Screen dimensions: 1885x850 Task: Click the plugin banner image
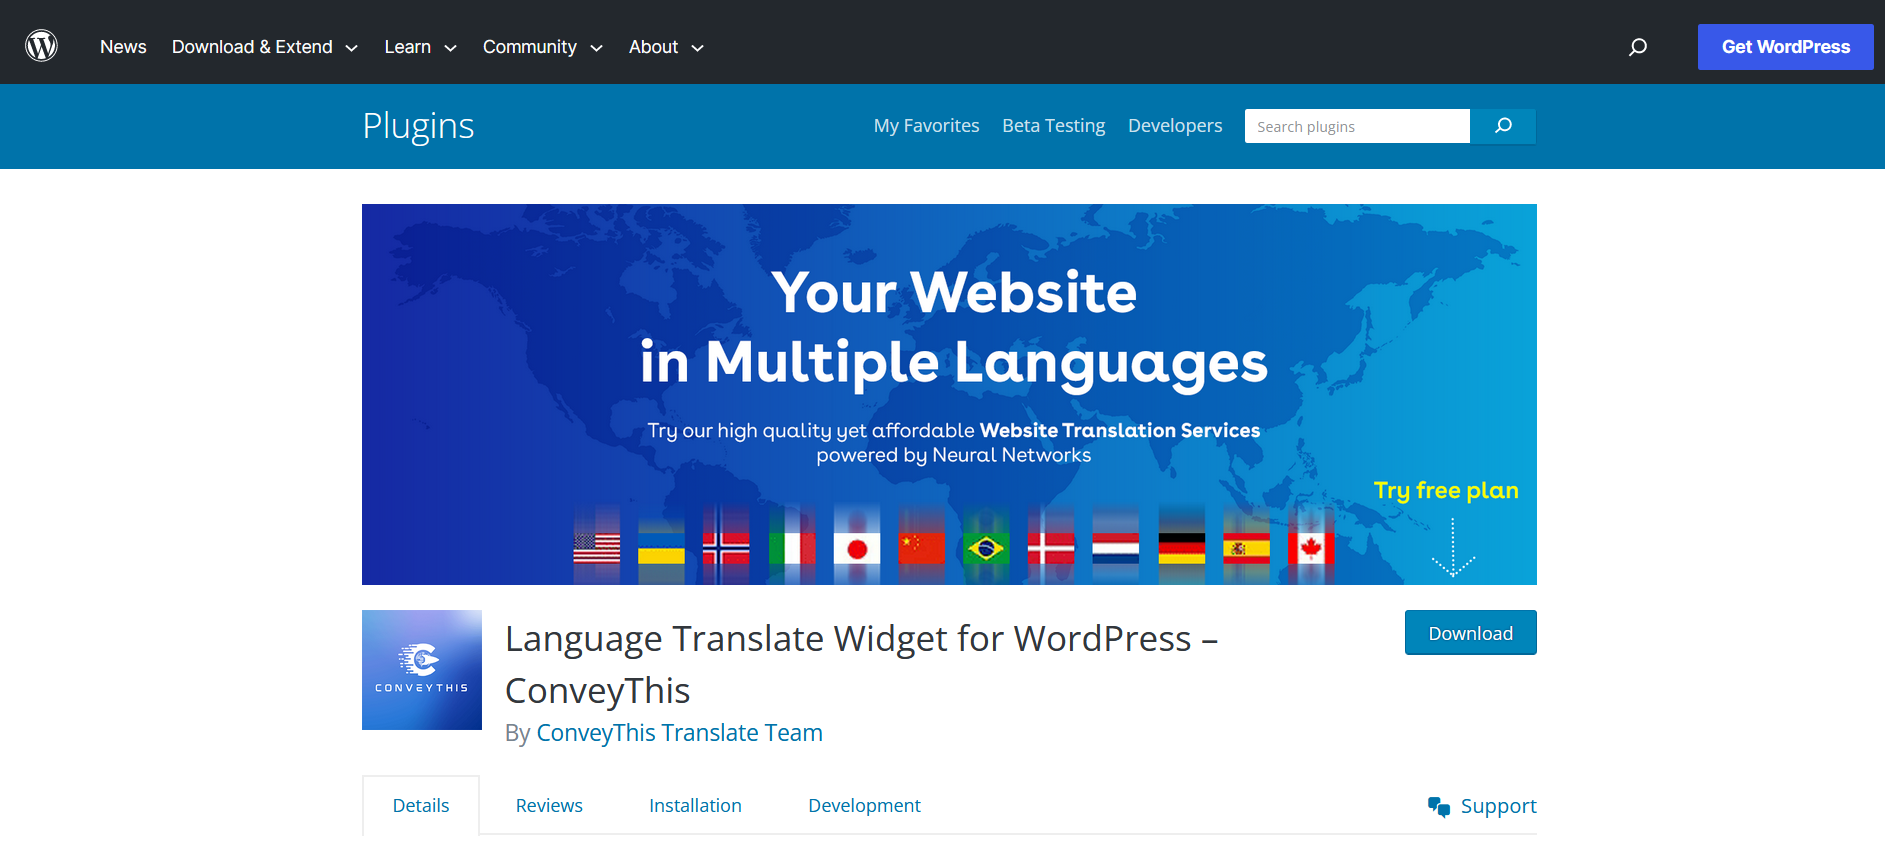[x=949, y=394]
